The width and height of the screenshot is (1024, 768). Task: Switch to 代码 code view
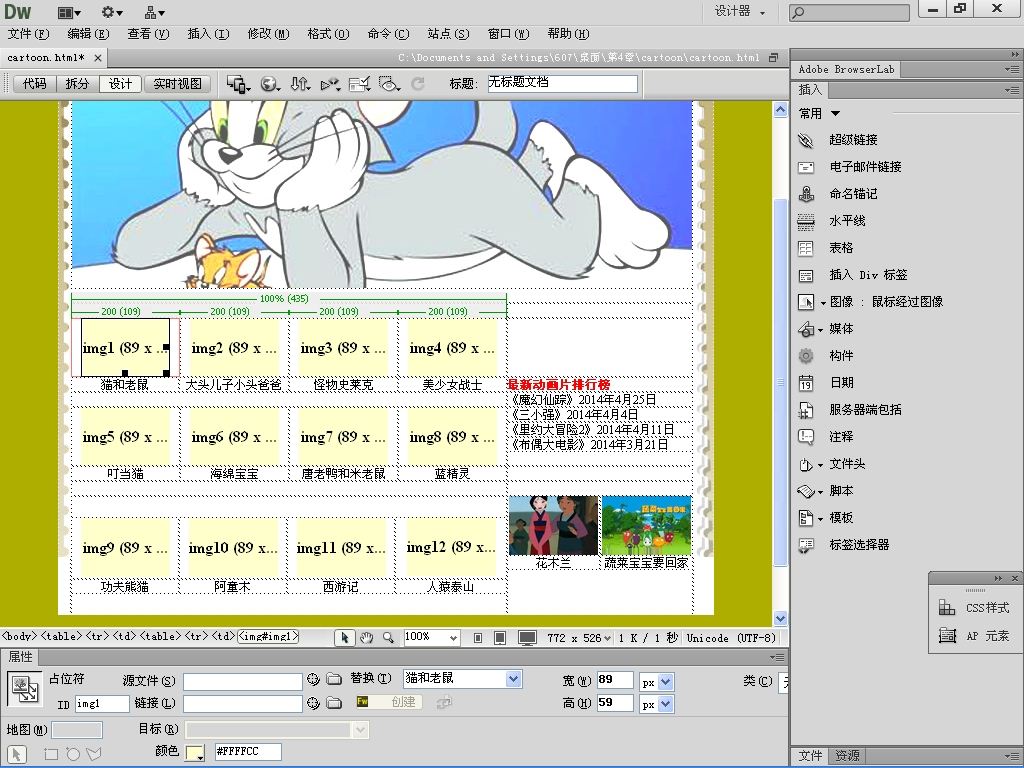click(x=35, y=84)
